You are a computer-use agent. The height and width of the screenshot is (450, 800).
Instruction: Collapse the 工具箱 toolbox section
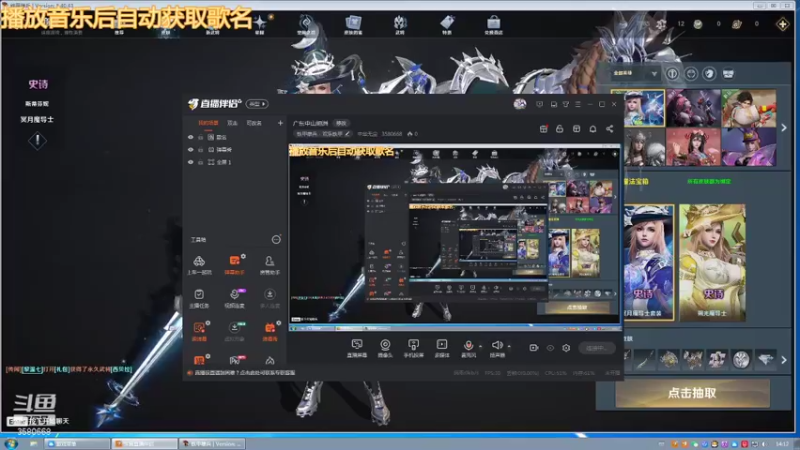[x=276, y=239]
